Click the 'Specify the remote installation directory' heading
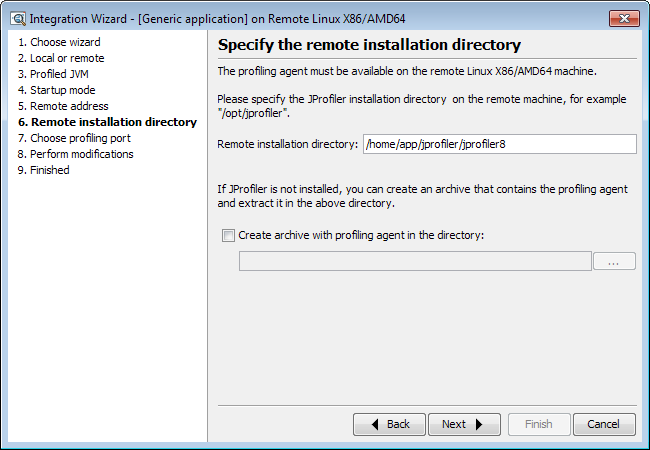The width and height of the screenshot is (650, 450). [369, 45]
